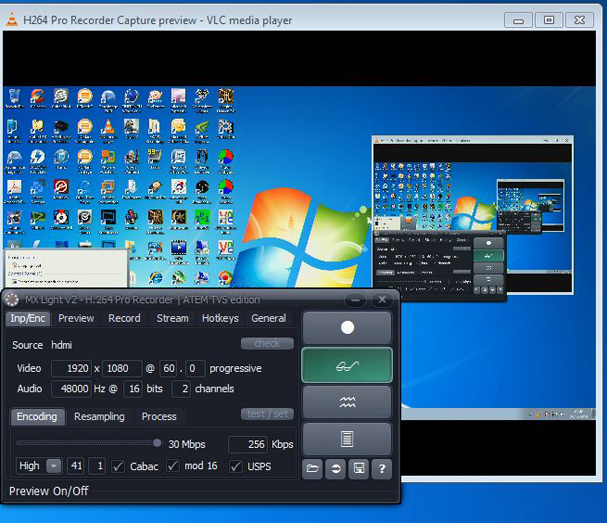This screenshot has width=607, height=523.
Task: Toggle the Cabac checkbox
Action: click(x=118, y=466)
